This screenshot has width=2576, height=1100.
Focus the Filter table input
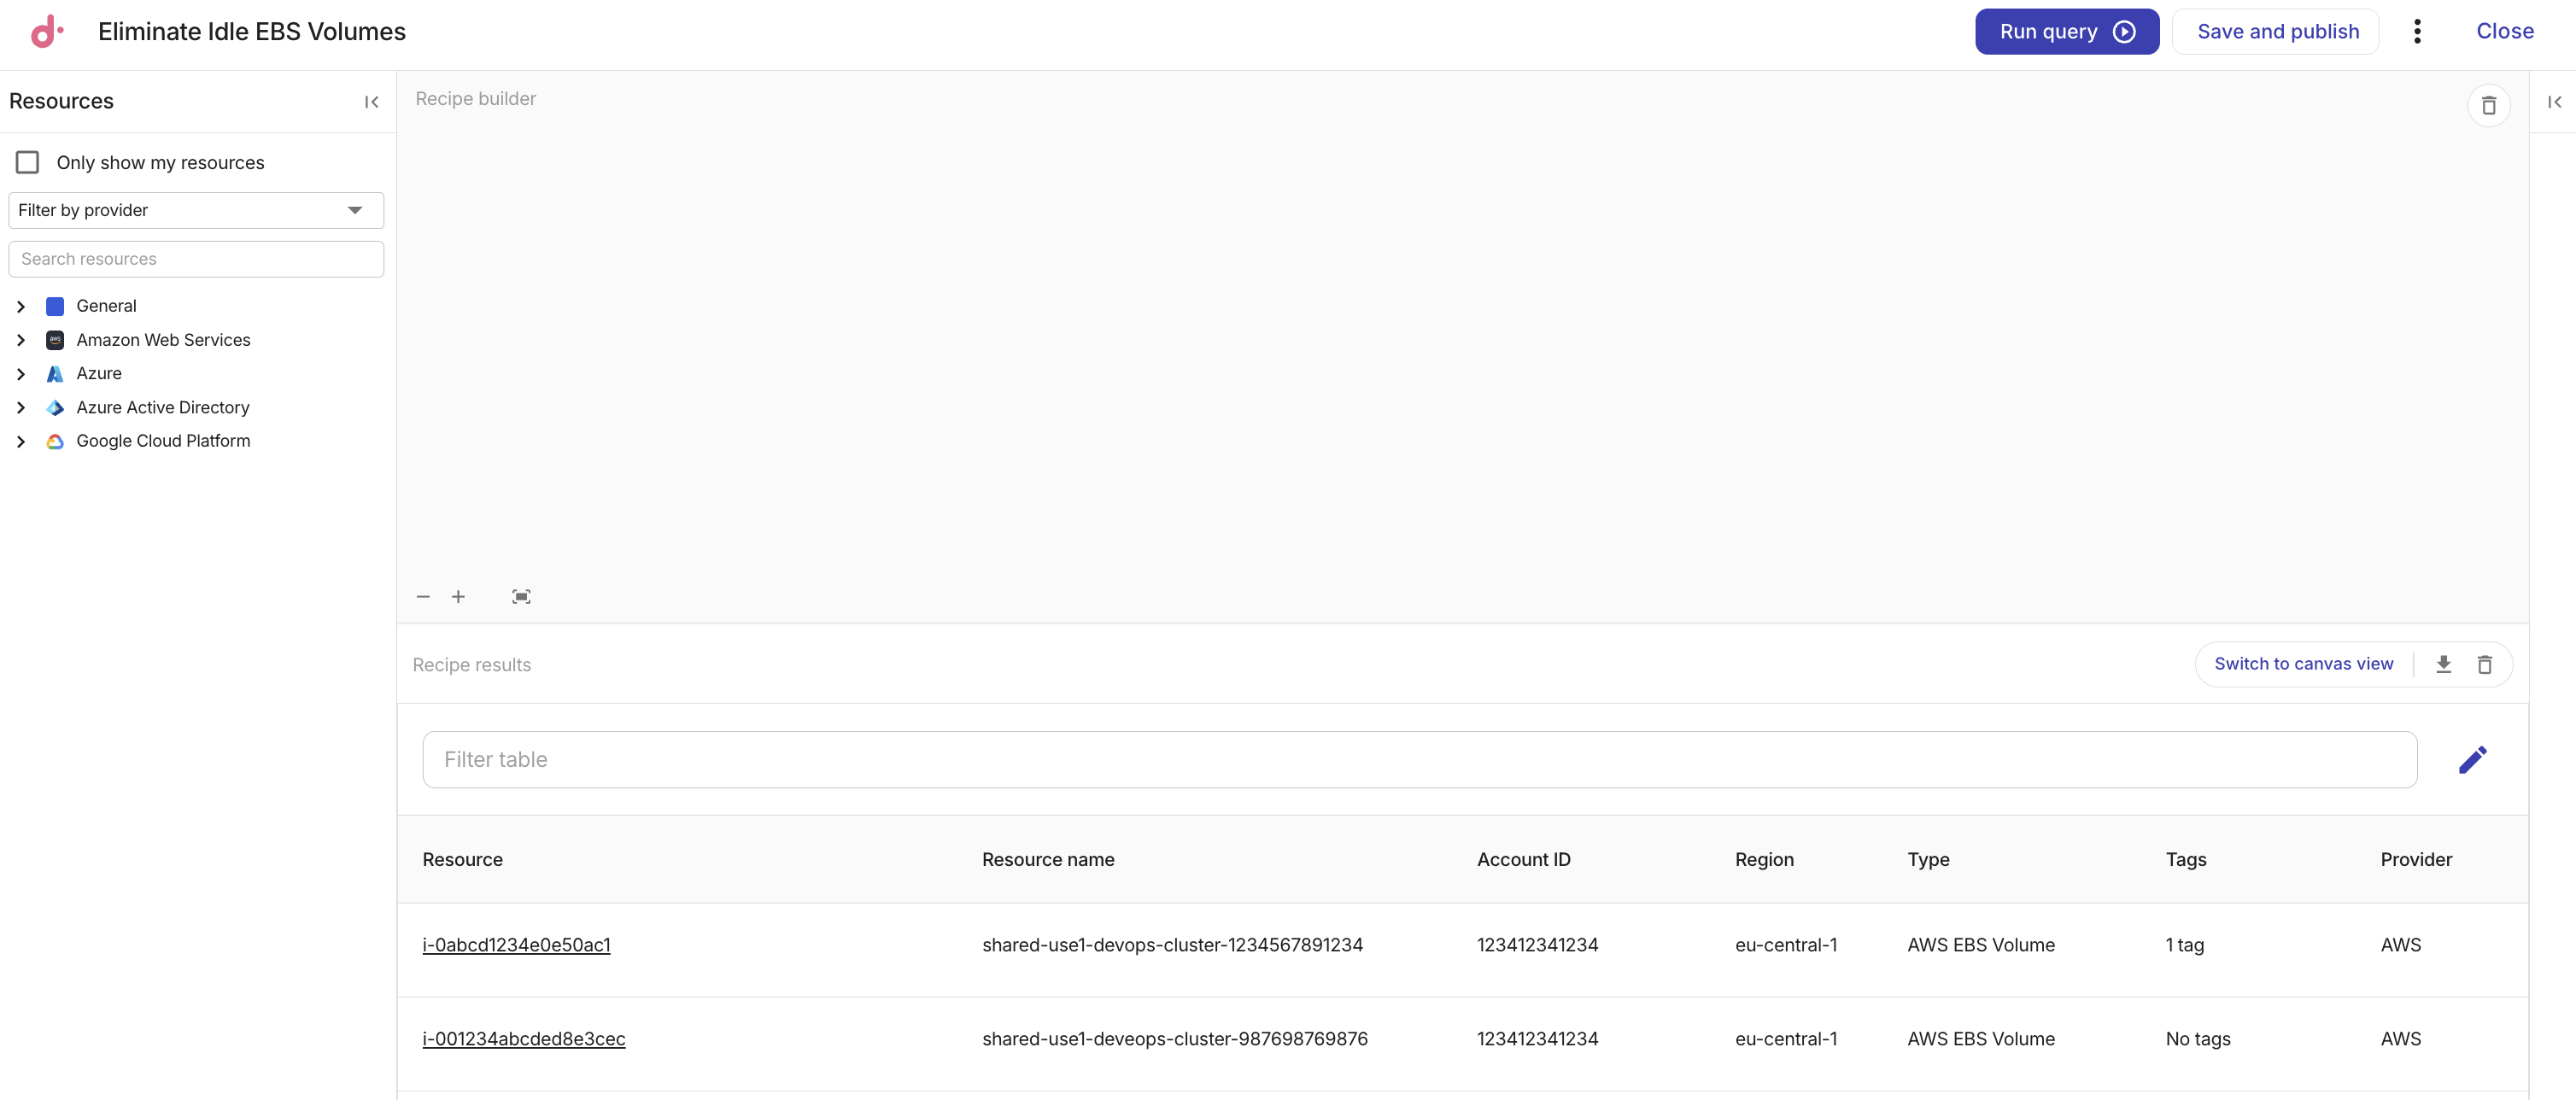coord(1420,760)
